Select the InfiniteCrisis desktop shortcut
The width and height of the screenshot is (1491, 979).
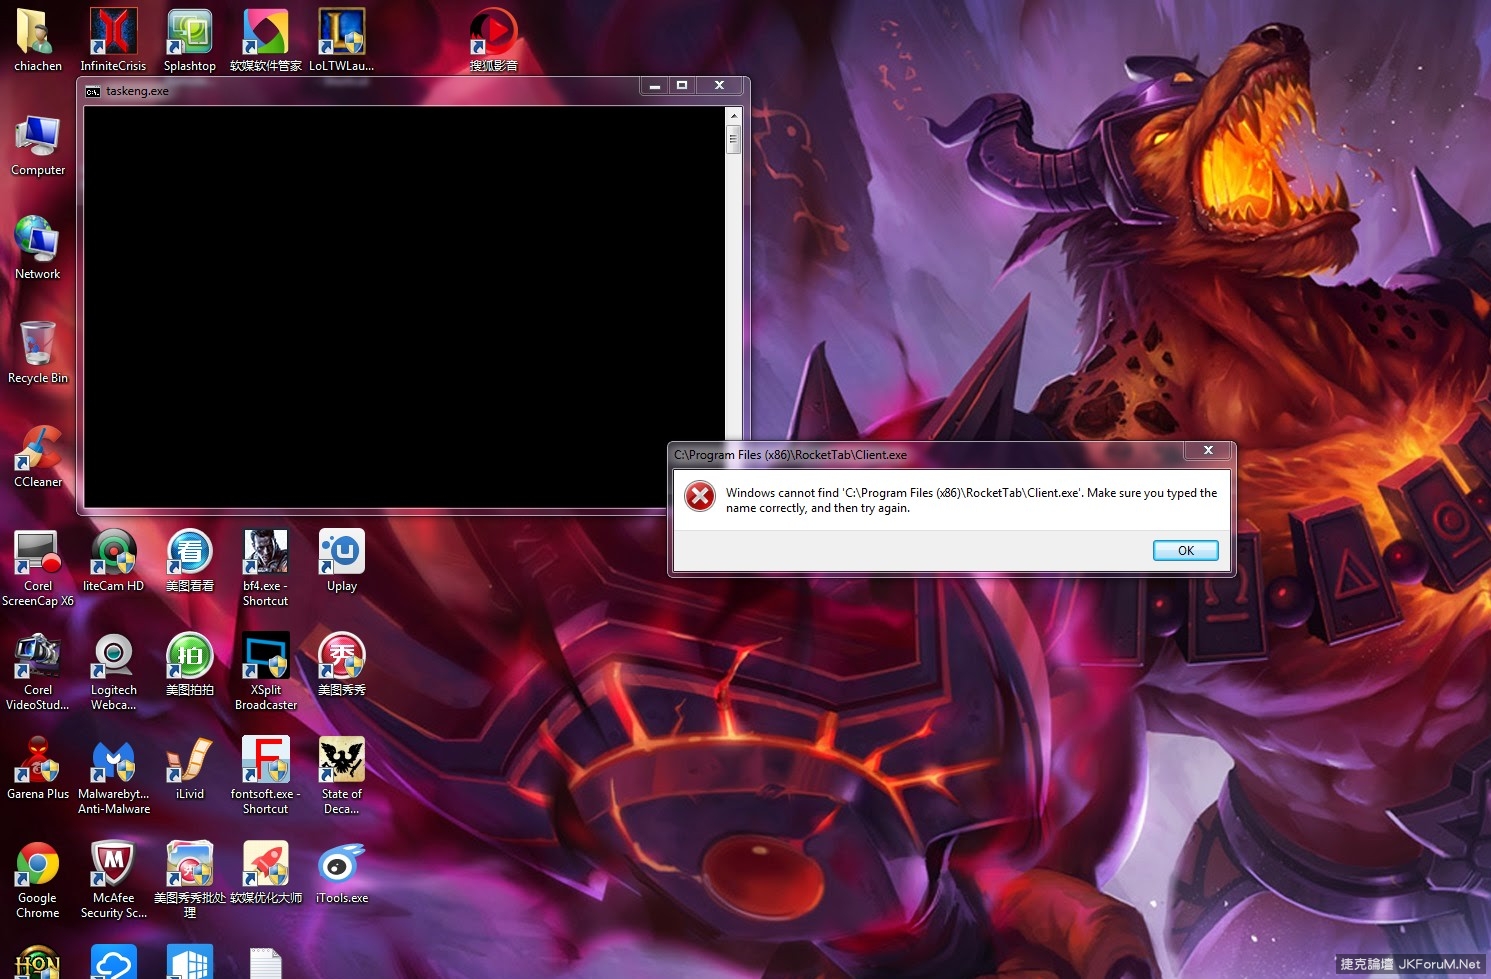coord(113,33)
